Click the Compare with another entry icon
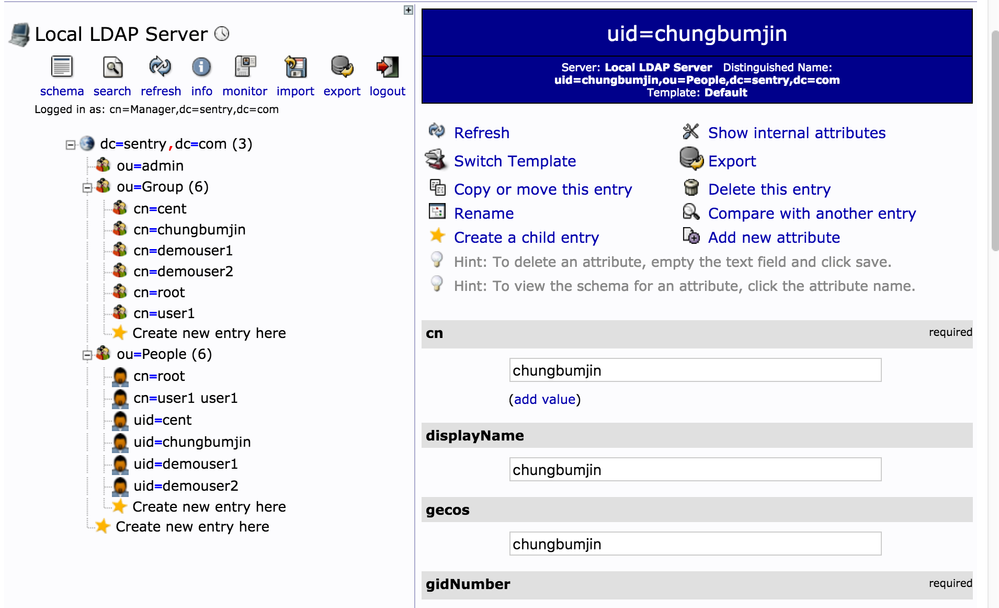Viewport: 999px width, 608px height. point(691,211)
